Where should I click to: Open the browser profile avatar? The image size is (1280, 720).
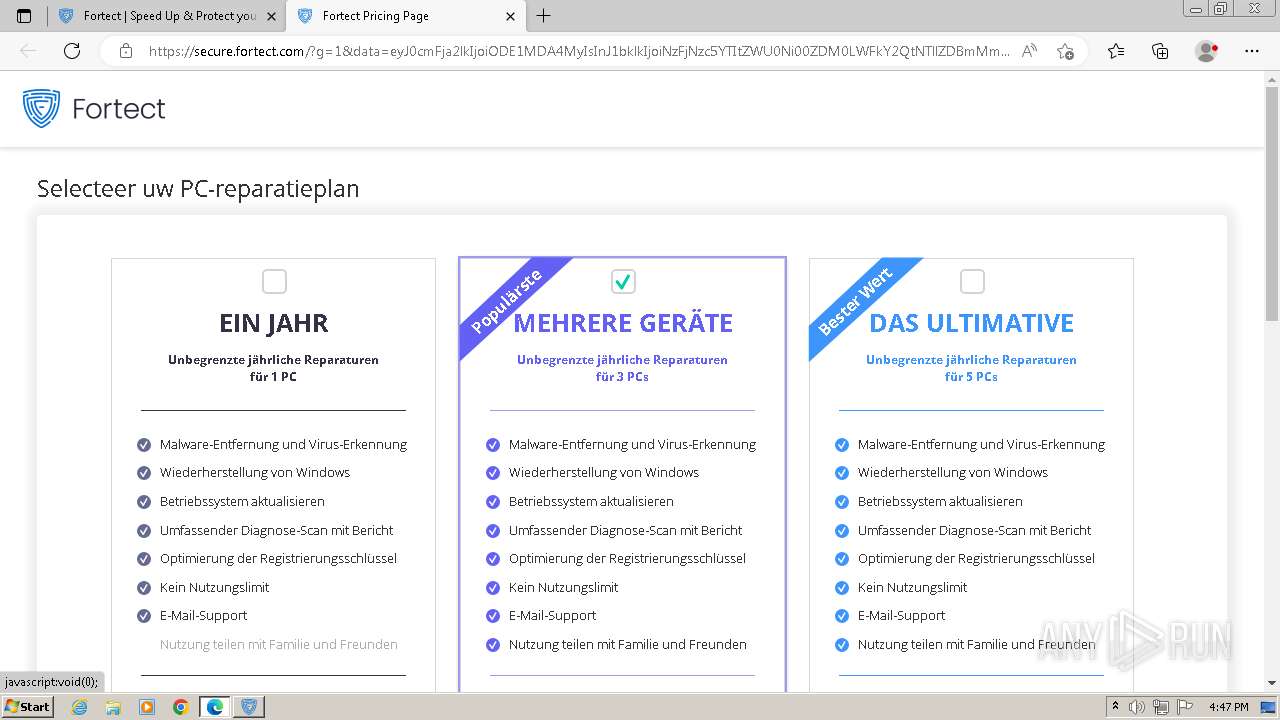(x=1206, y=51)
